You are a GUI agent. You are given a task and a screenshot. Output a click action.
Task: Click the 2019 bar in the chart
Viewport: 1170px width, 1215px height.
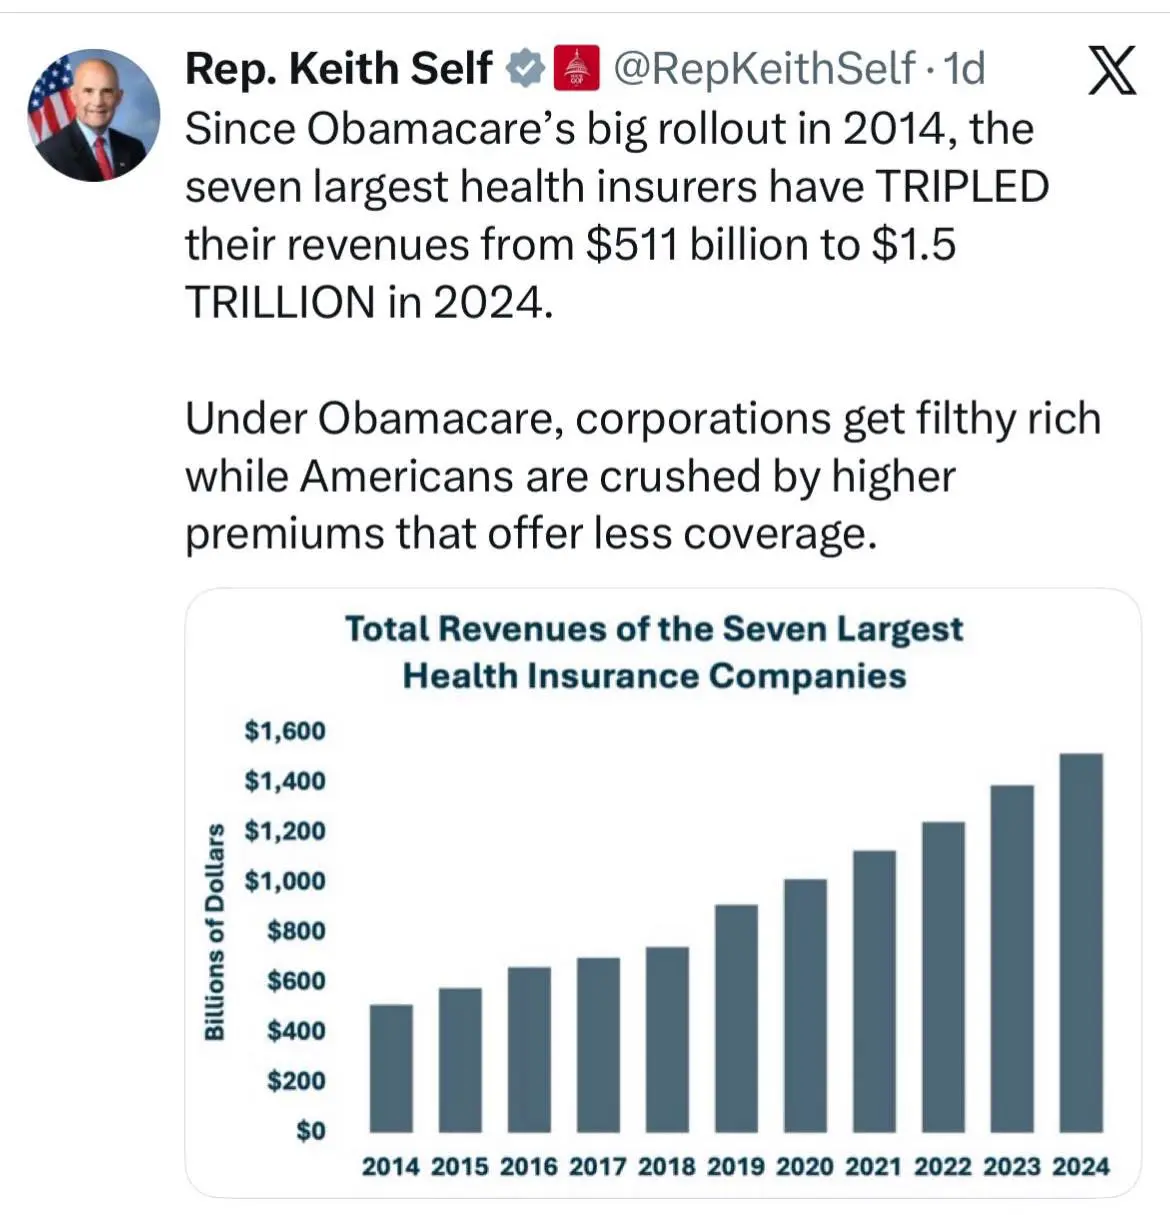coord(737,1018)
